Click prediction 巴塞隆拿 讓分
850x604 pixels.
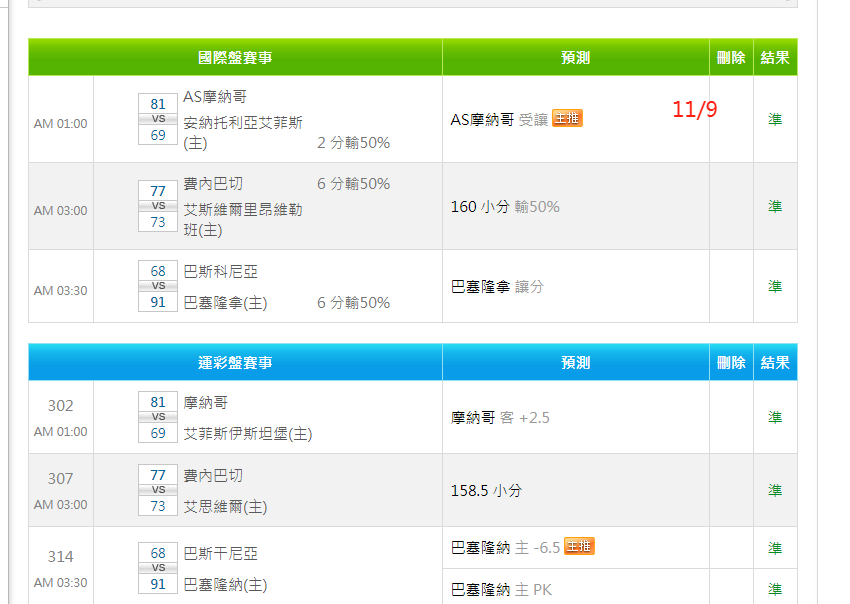pos(497,286)
